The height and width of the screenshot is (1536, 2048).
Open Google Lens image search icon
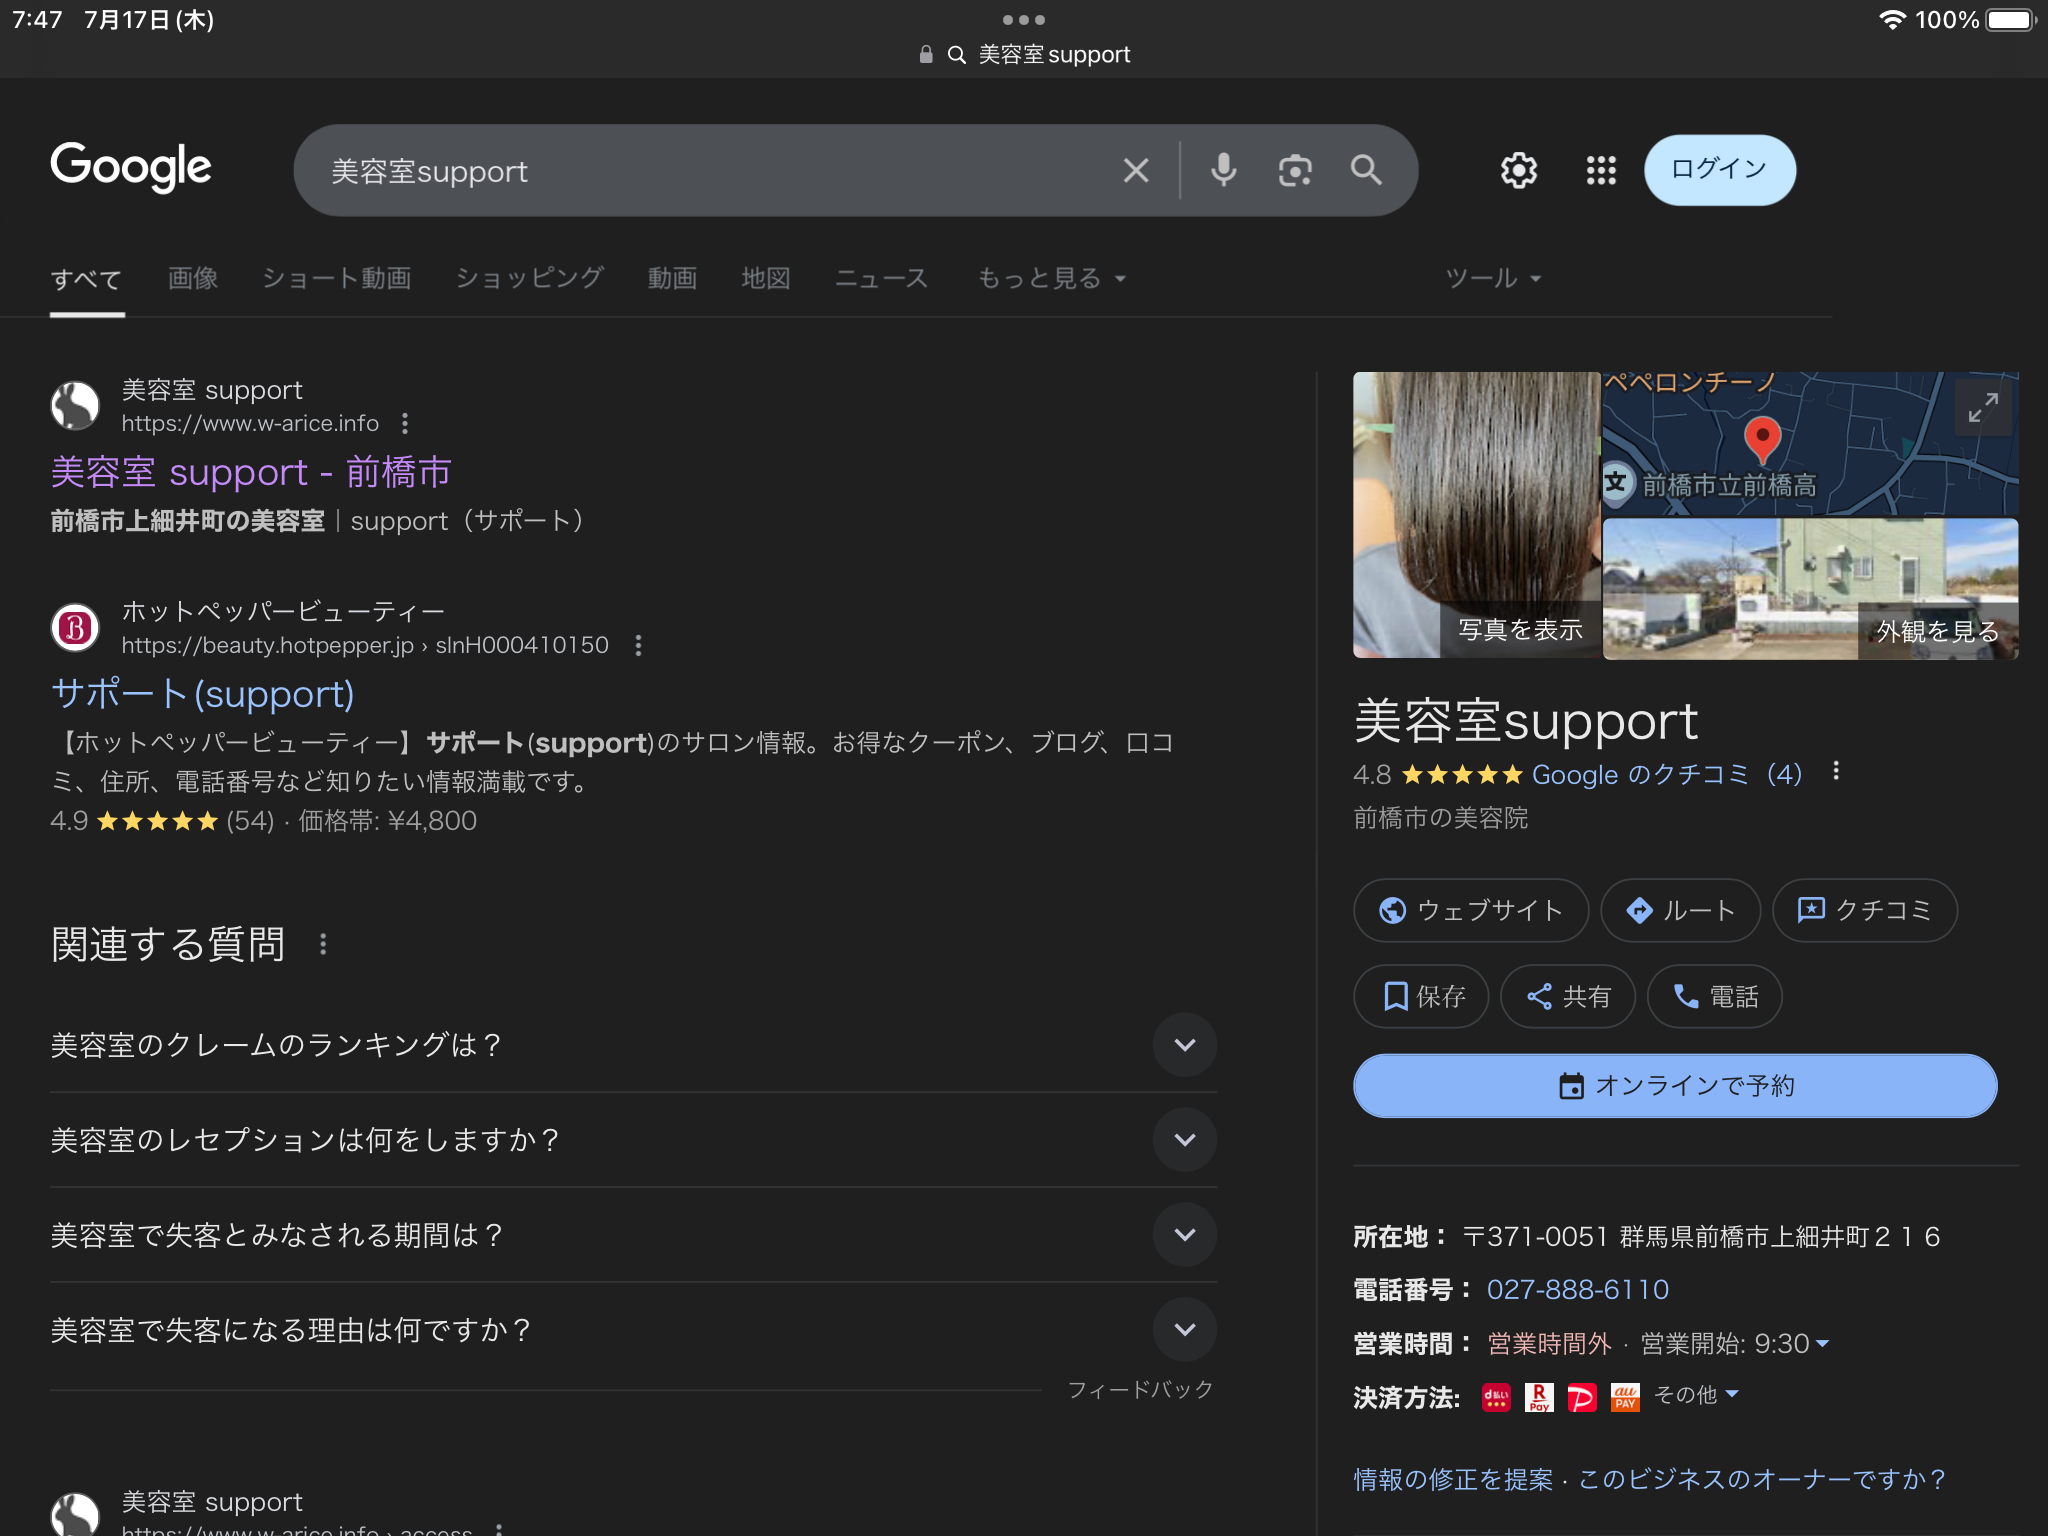[1295, 171]
